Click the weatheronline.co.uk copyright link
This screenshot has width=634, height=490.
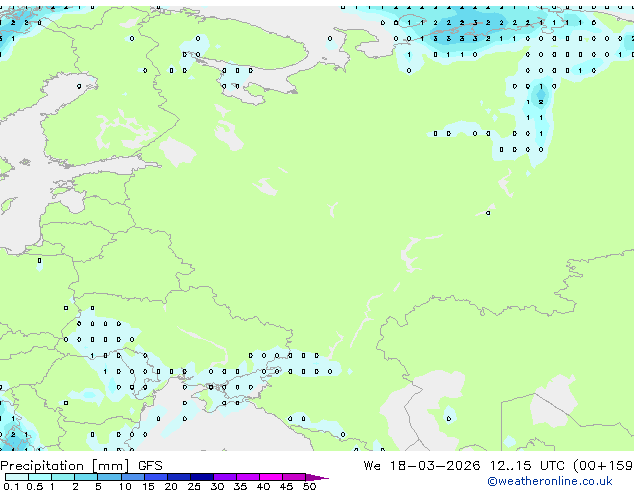(550, 481)
